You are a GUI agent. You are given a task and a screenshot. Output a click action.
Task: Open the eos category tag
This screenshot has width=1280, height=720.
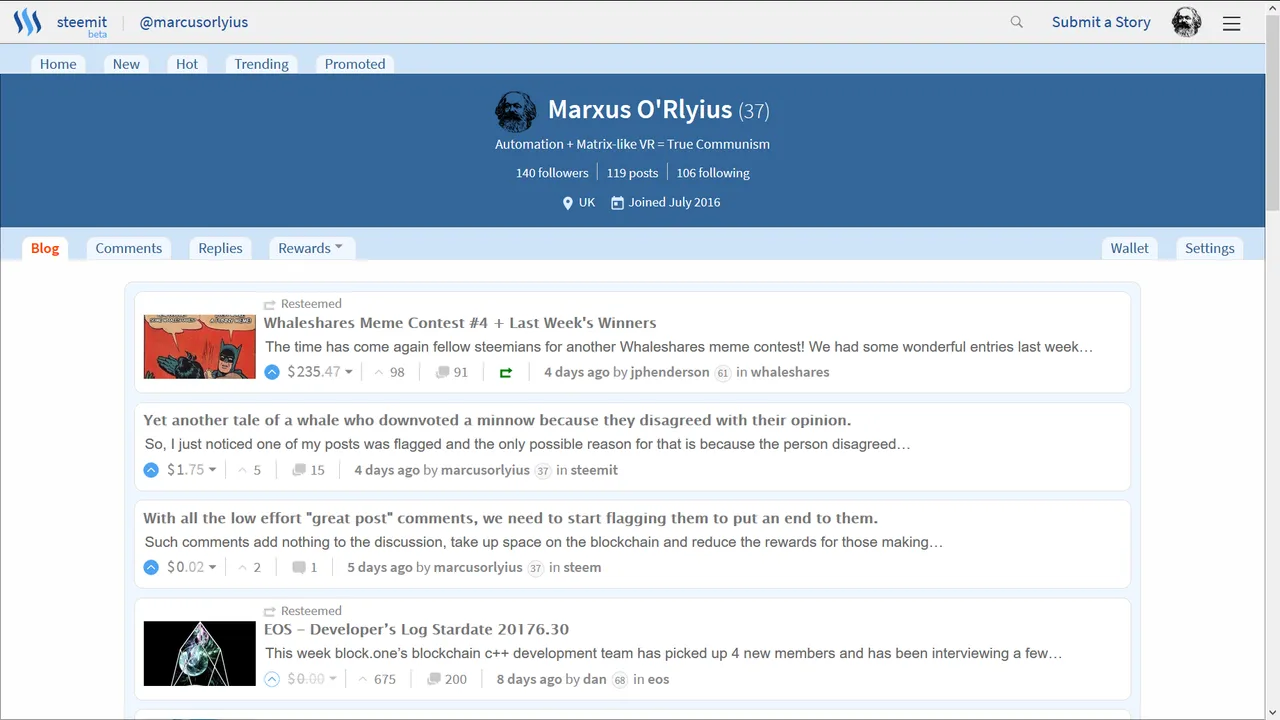click(x=659, y=679)
